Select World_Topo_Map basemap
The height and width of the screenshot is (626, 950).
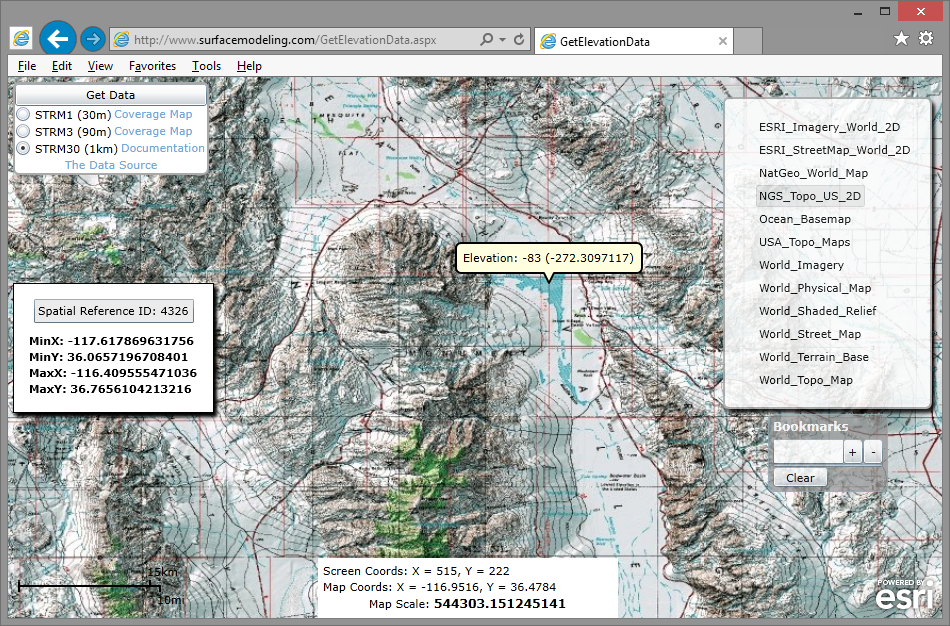point(806,380)
